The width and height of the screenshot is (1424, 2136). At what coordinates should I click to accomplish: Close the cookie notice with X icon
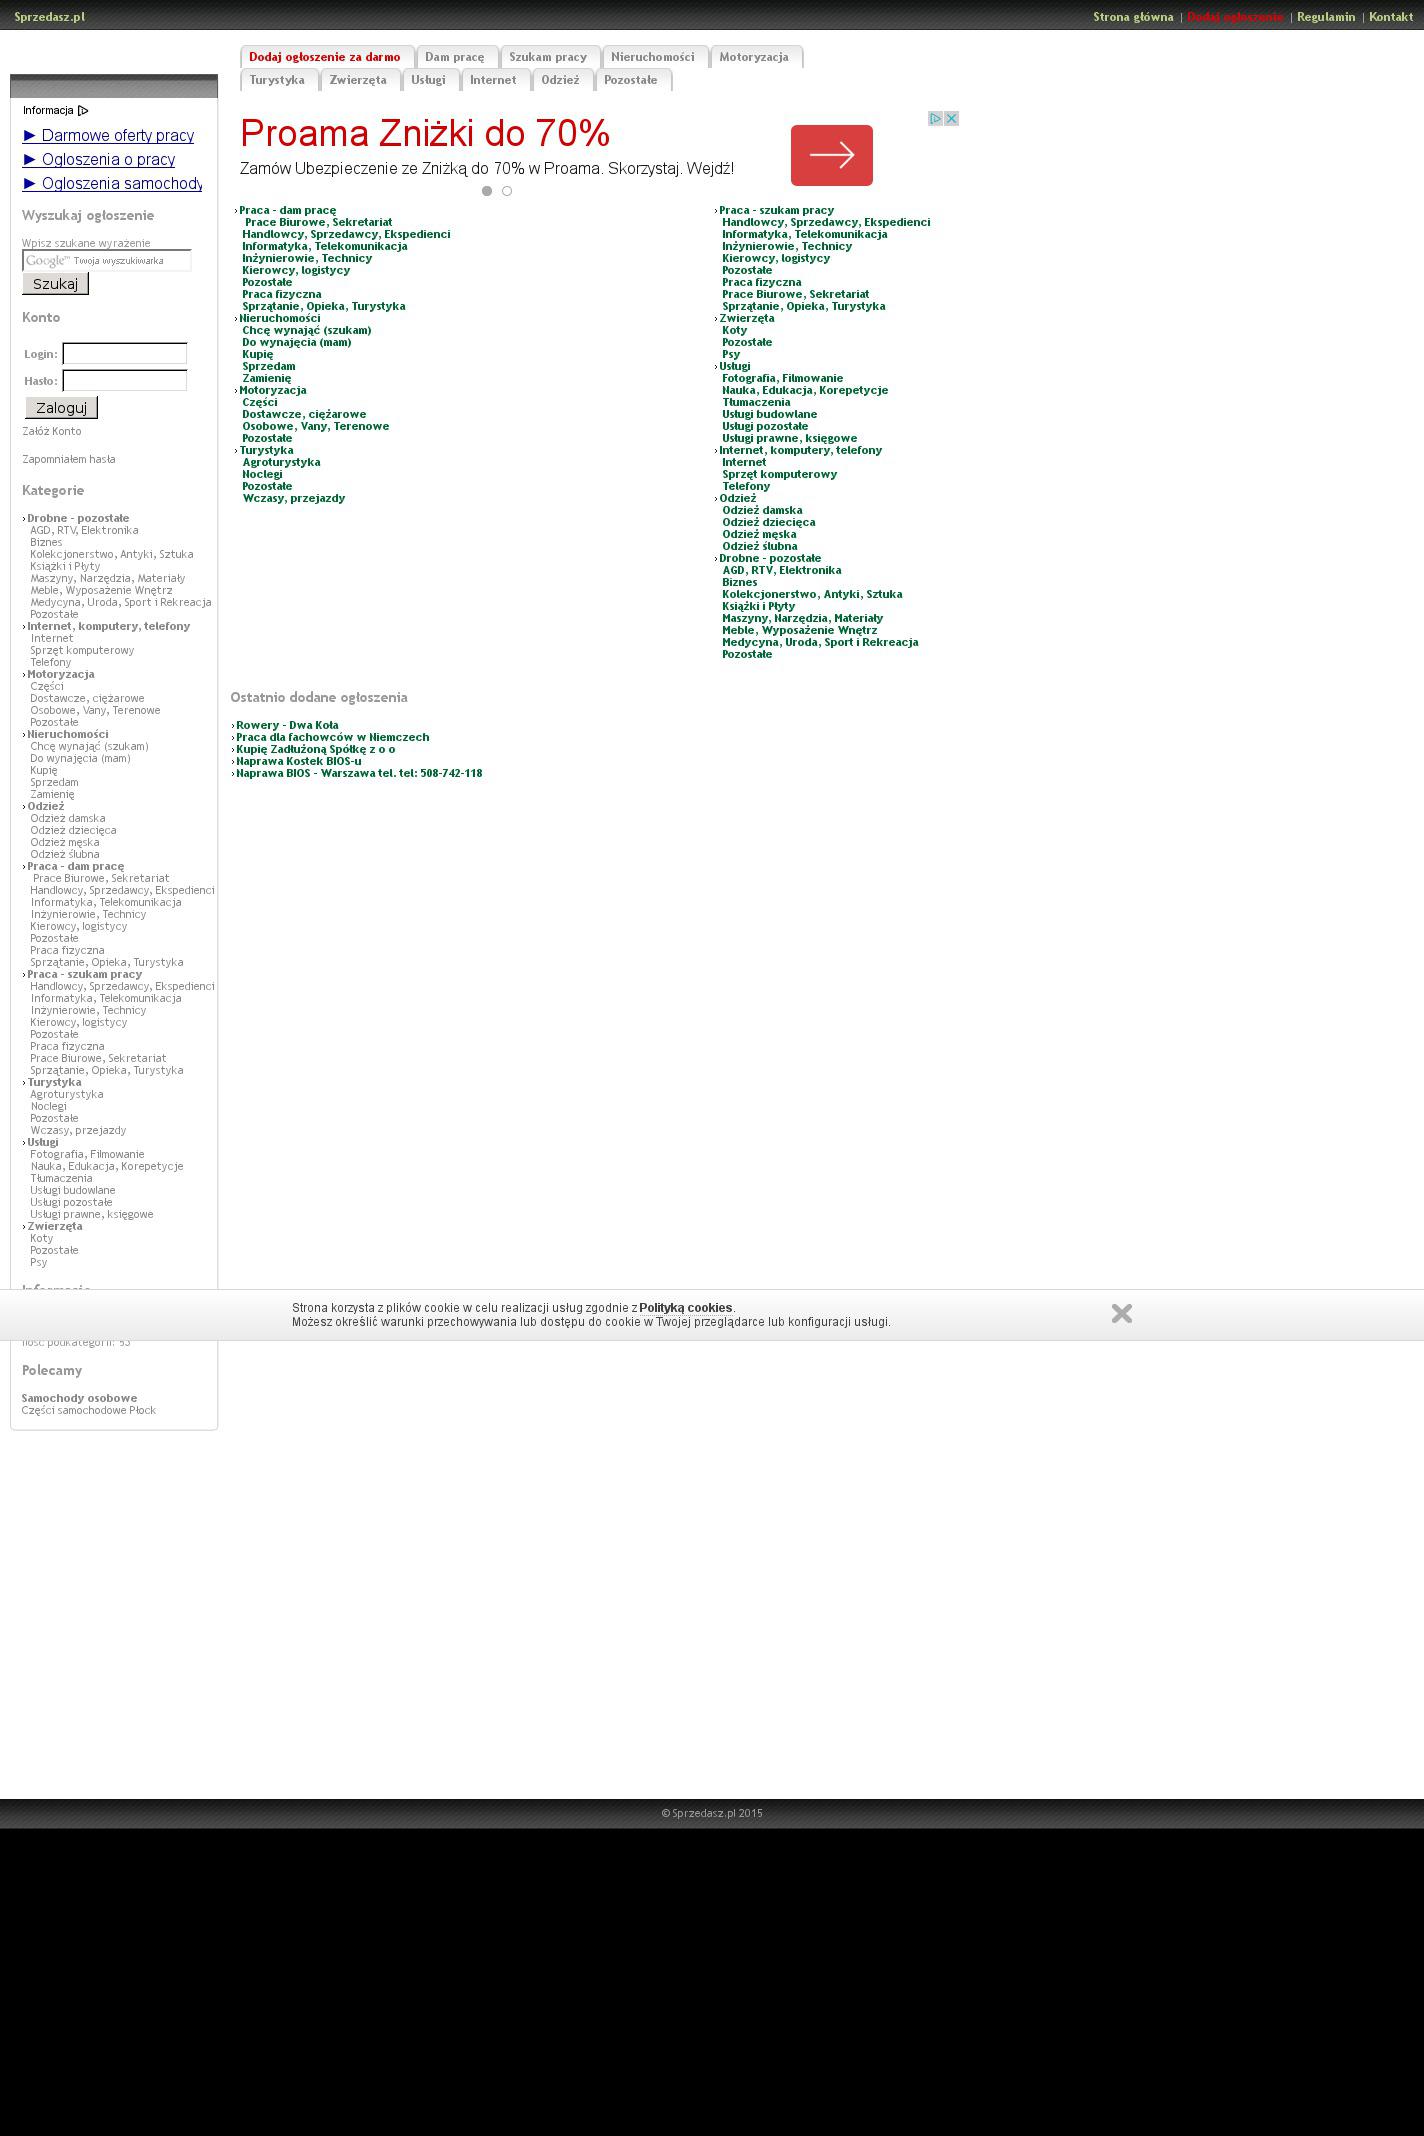tap(1121, 1314)
